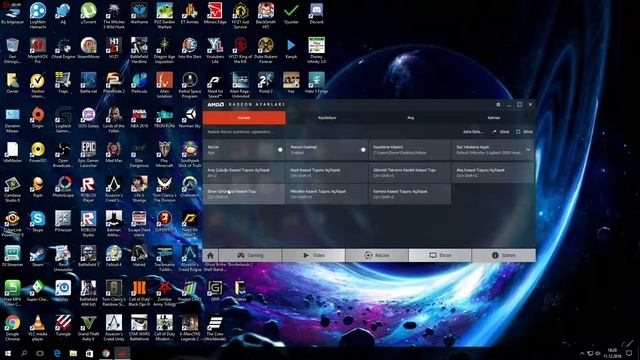This screenshot has width=640, height=360.
Task: Open the Warframe desktop shortcut
Action: (139, 13)
